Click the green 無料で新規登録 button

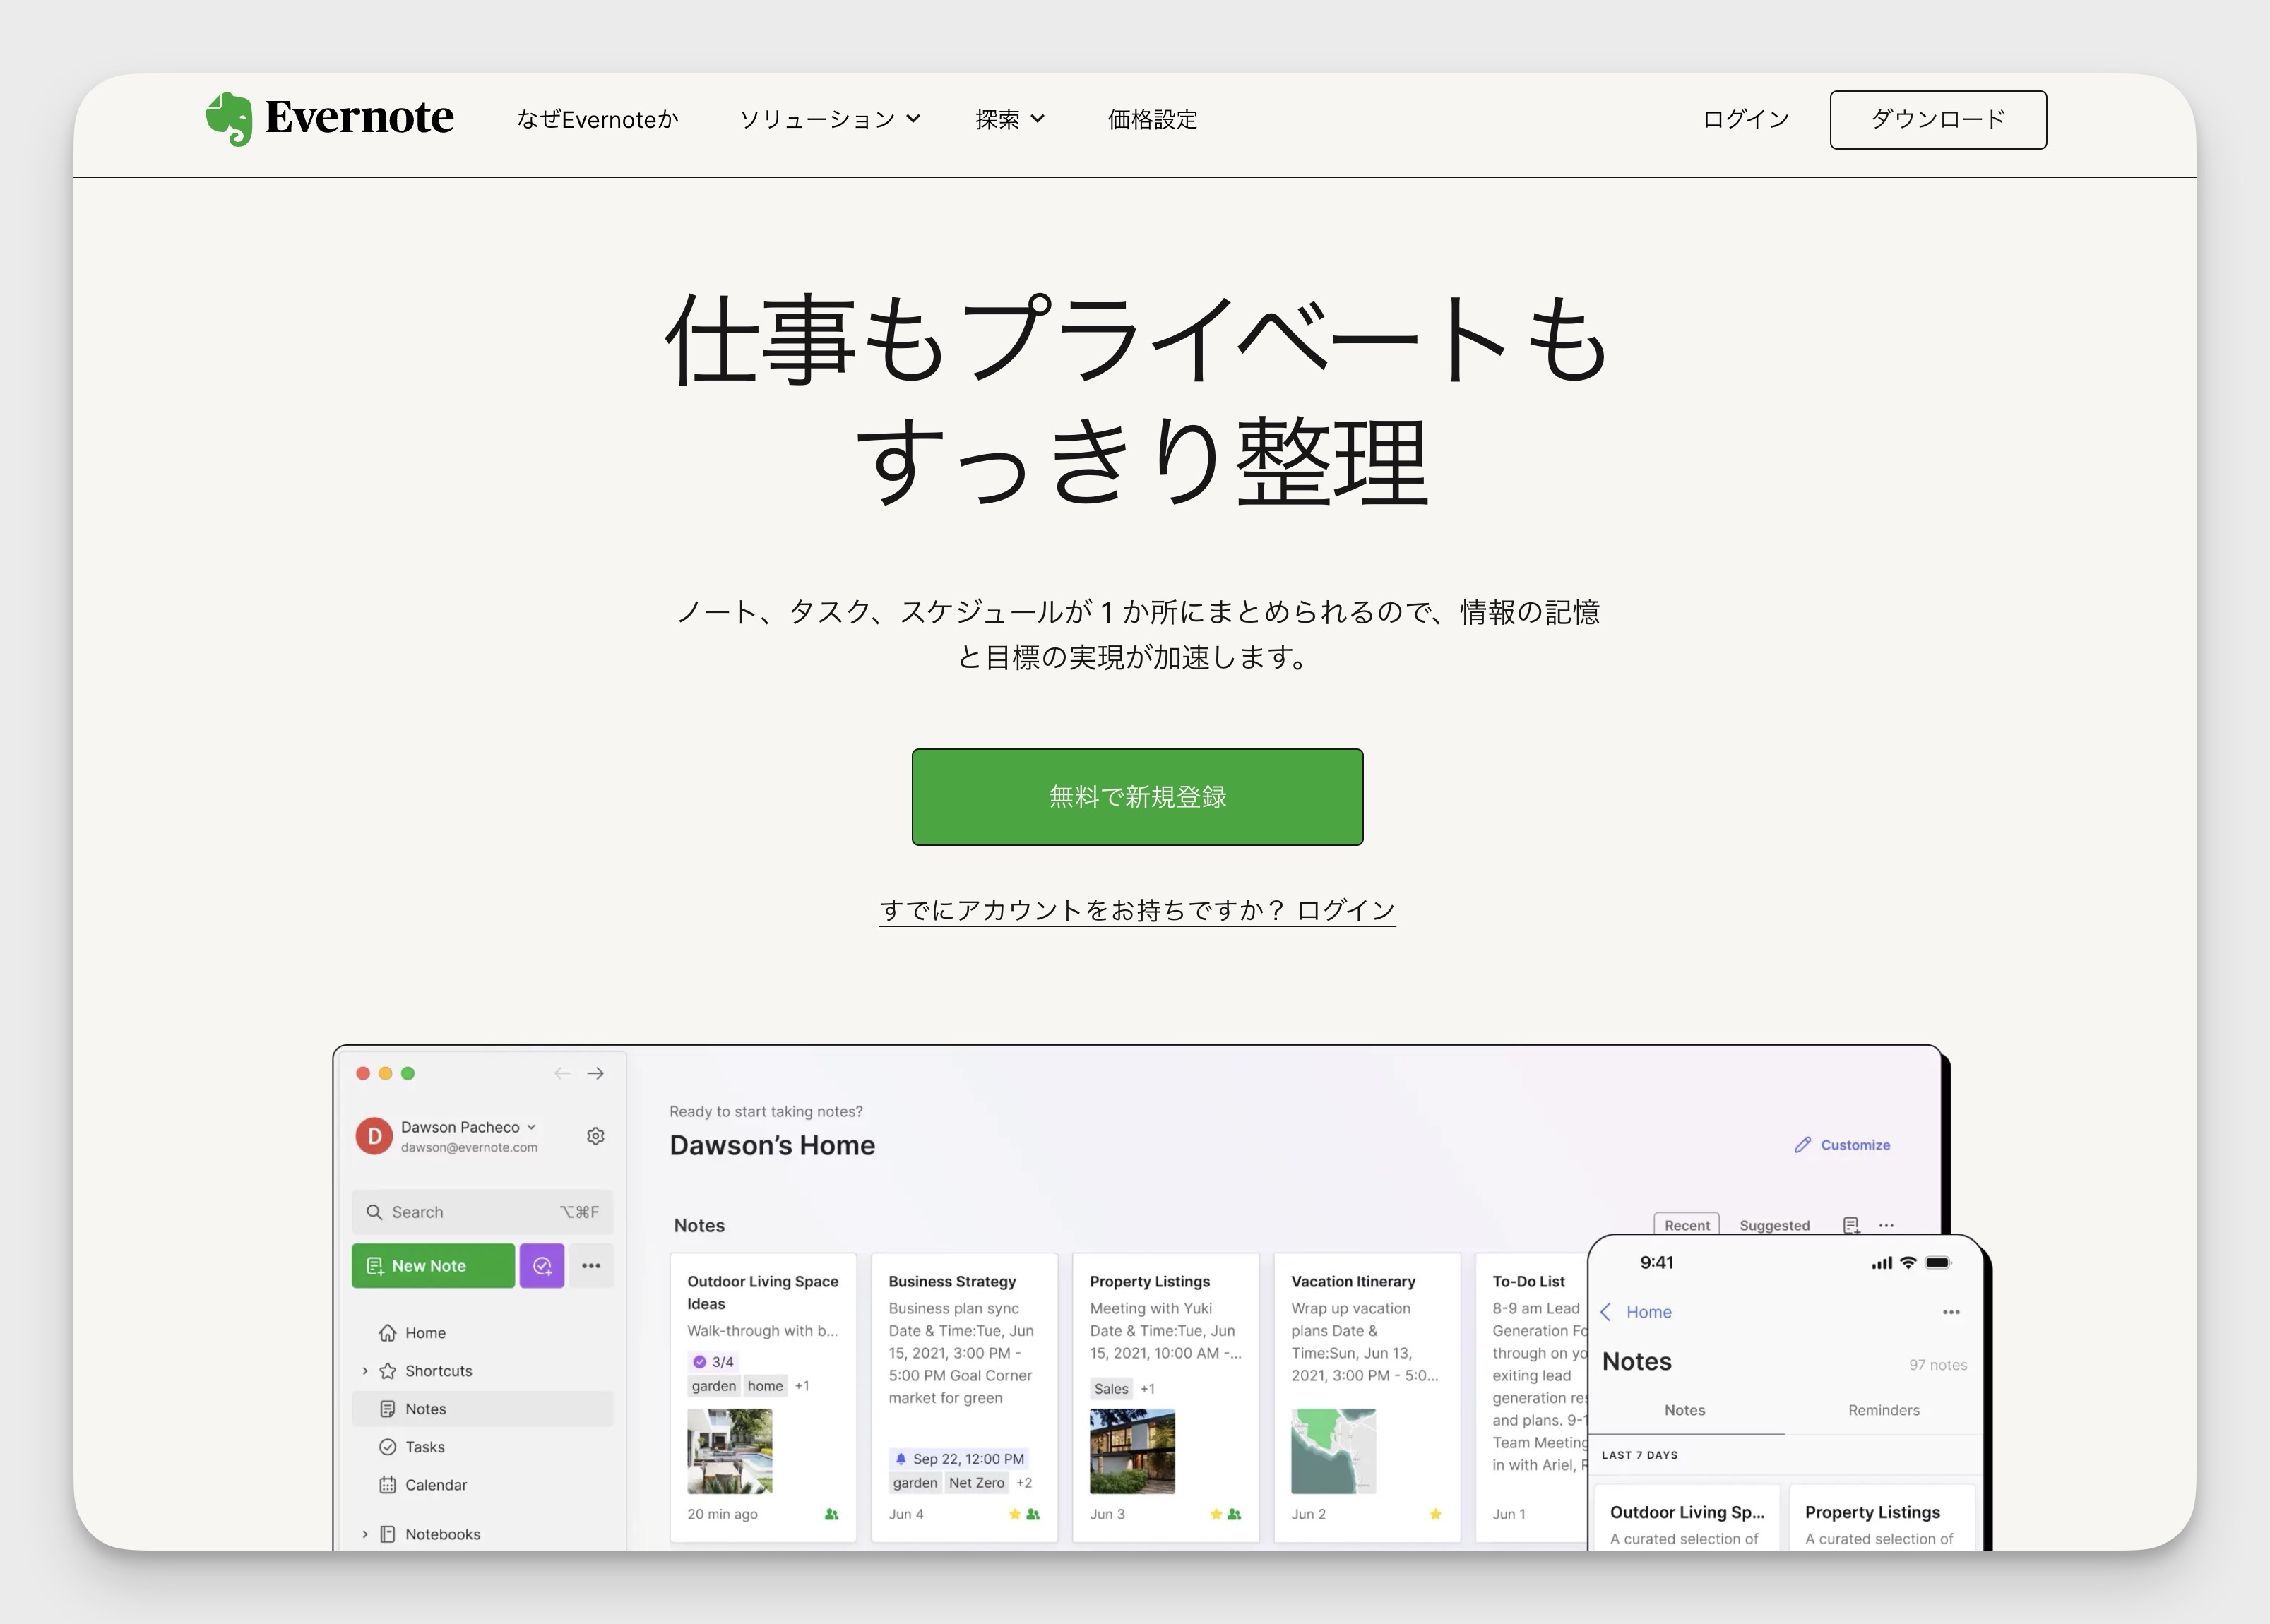[1137, 797]
